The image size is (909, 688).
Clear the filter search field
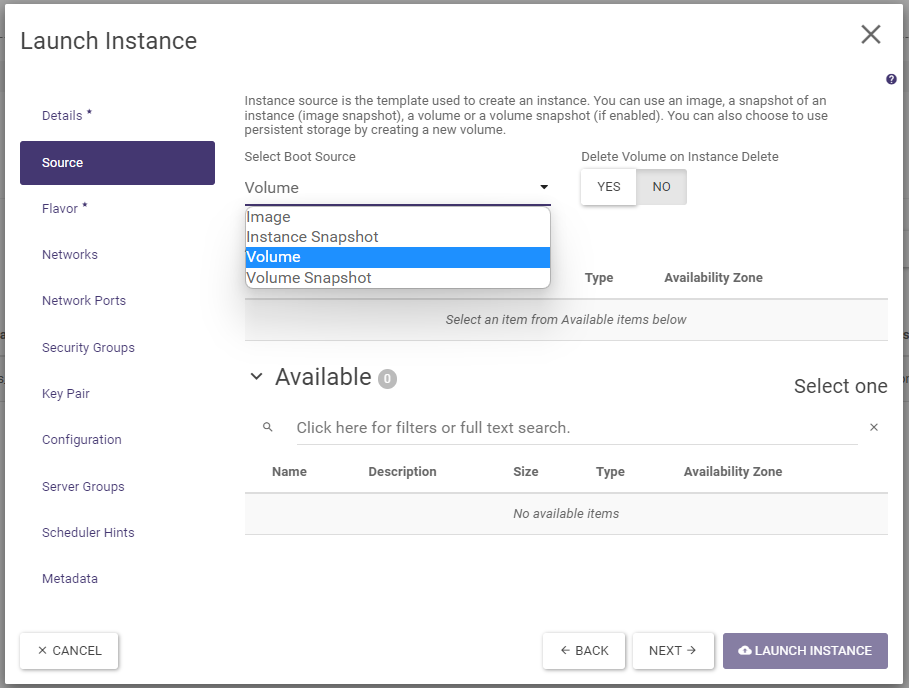tap(873, 427)
